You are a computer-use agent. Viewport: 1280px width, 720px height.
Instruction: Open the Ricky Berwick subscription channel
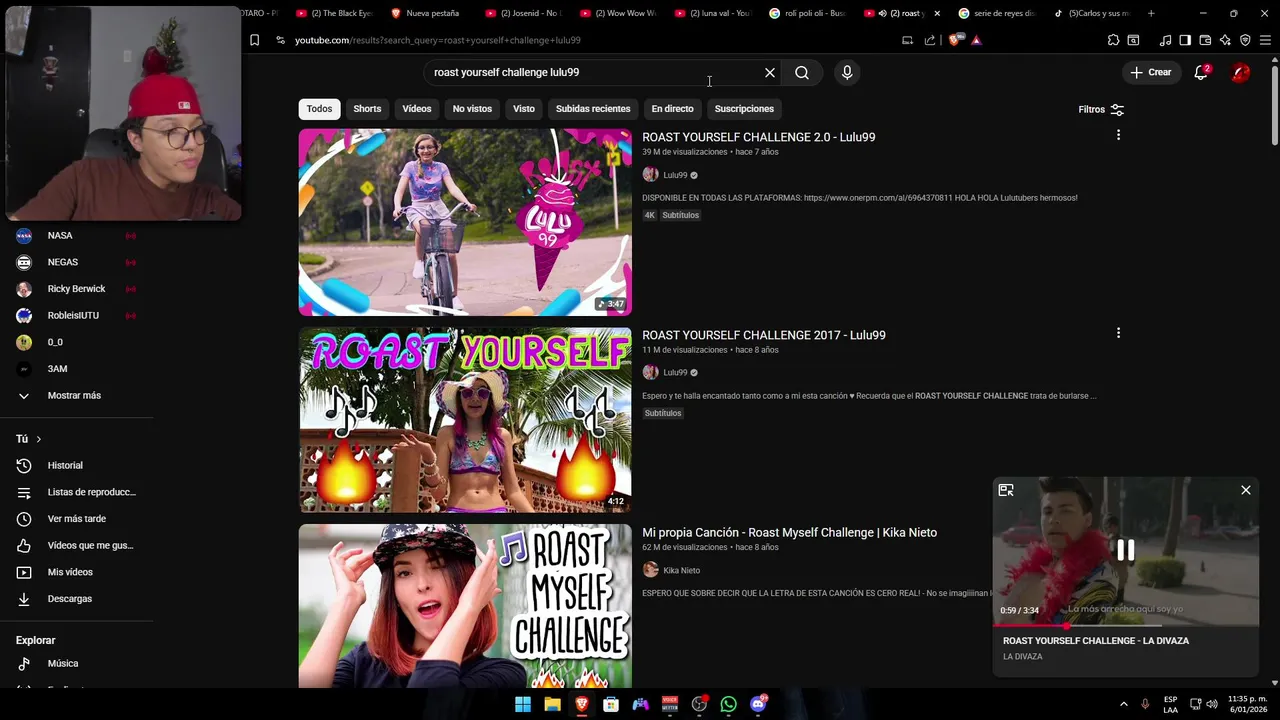click(76, 289)
